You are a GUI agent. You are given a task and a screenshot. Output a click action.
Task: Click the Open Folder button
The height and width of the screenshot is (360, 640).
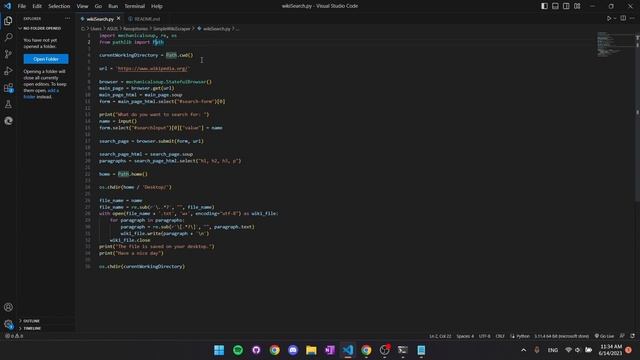pyautogui.click(x=46, y=59)
